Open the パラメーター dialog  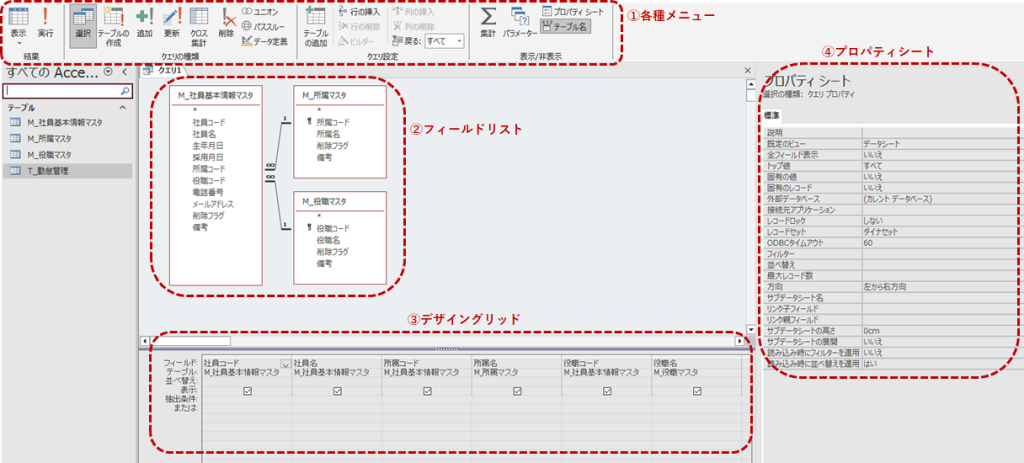point(520,22)
